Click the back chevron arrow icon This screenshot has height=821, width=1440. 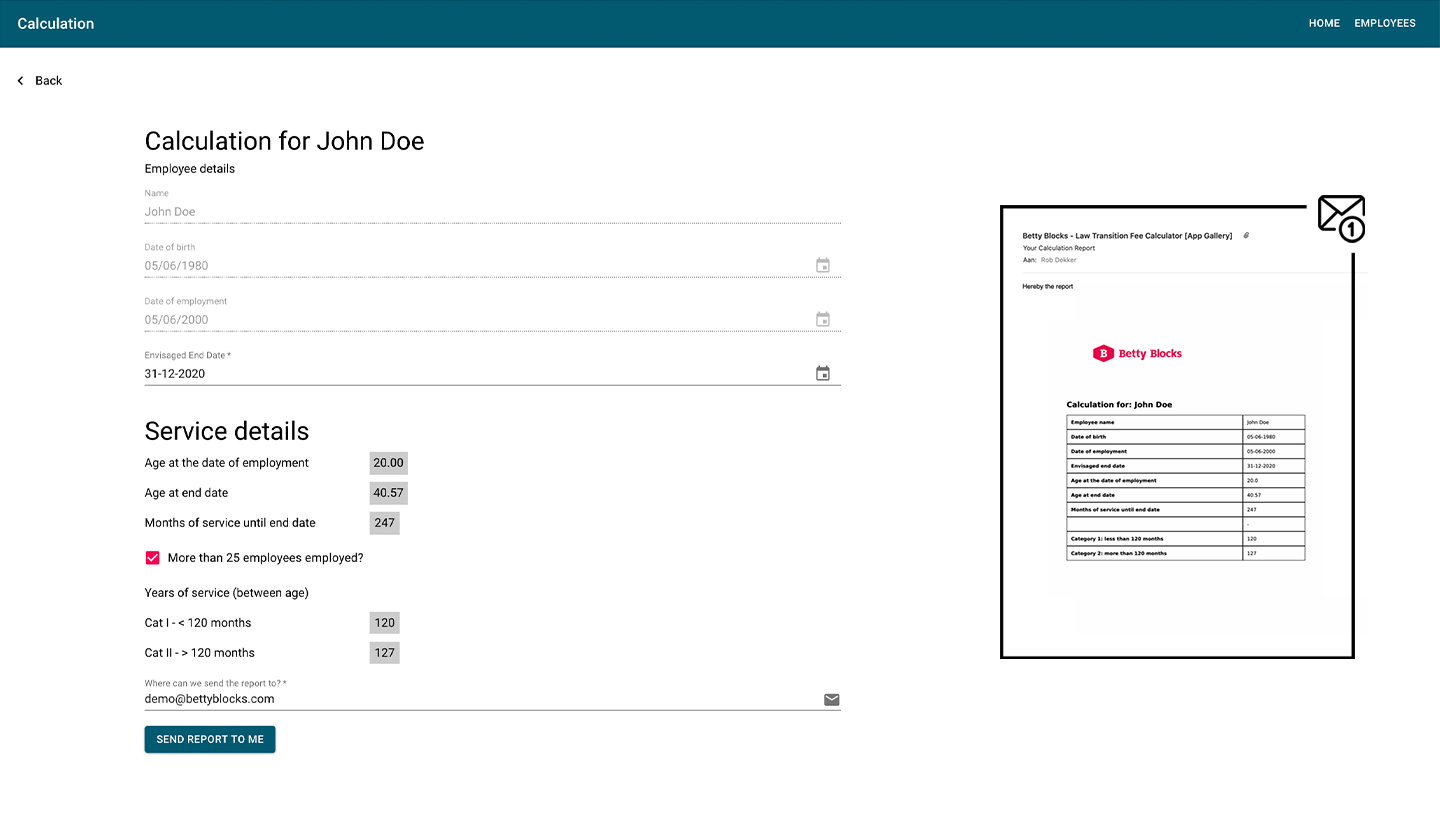(20, 81)
